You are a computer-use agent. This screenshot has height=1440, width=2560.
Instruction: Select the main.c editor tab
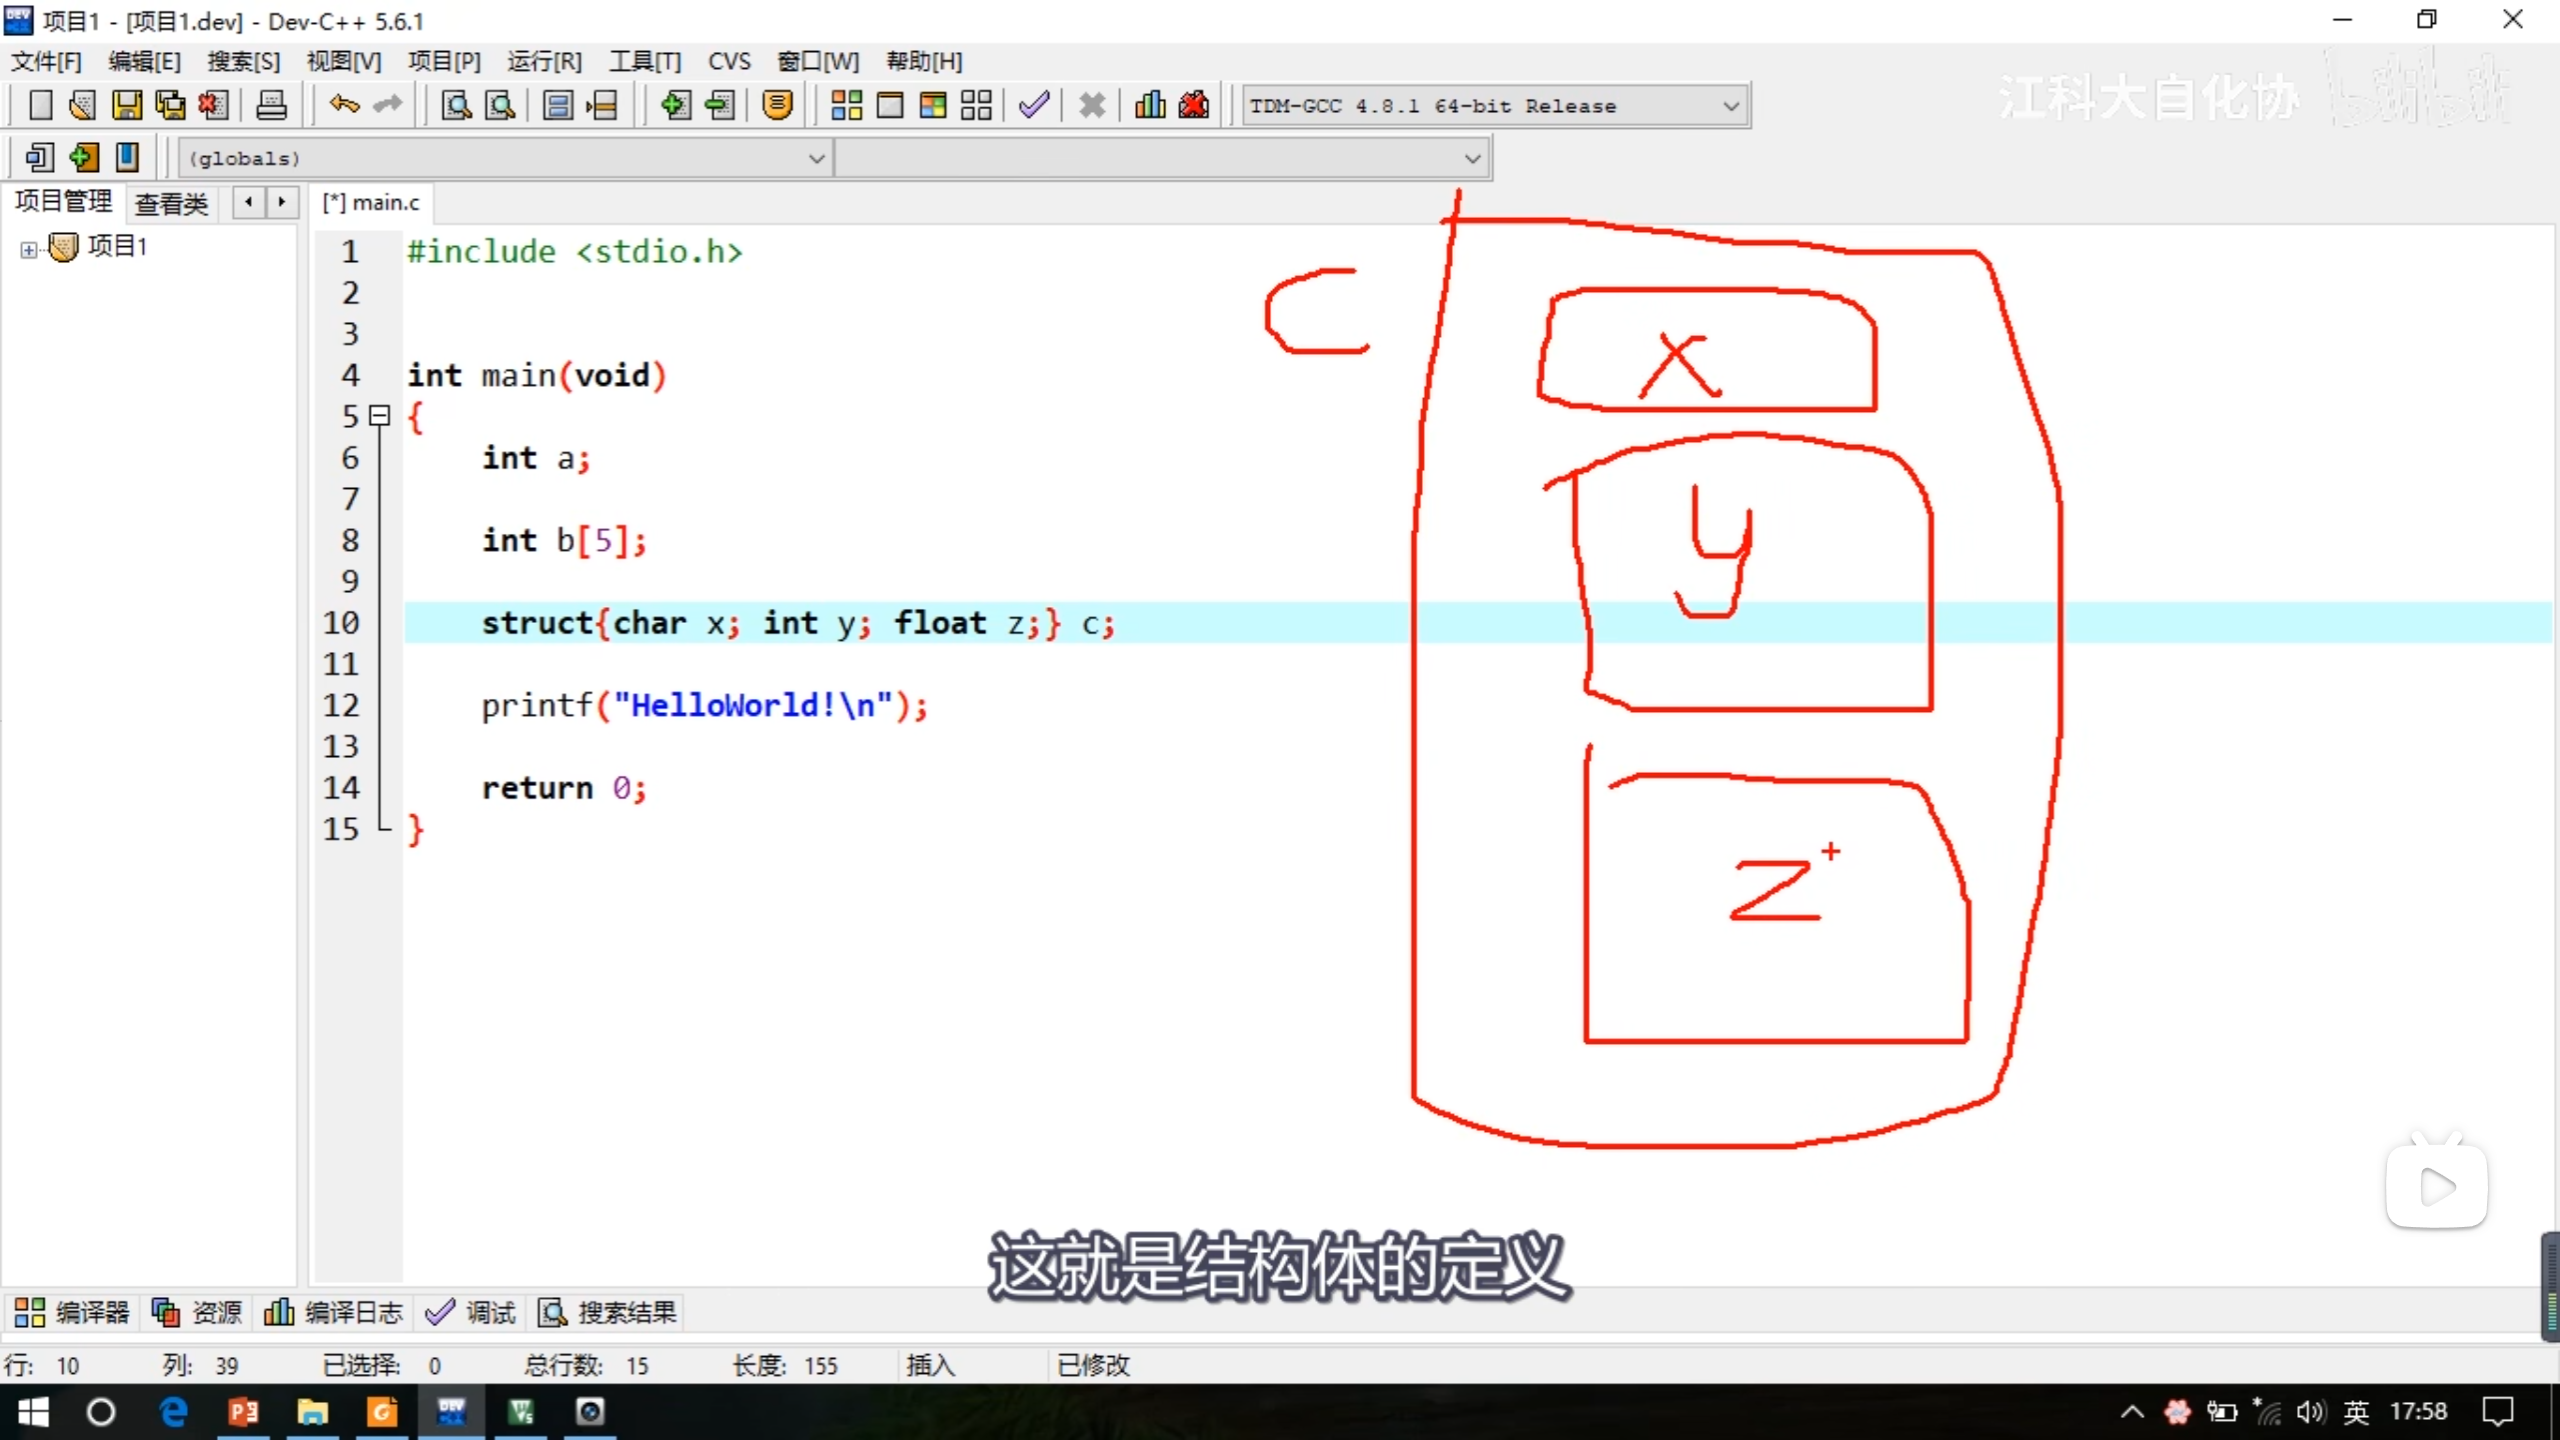pos(372,203)
